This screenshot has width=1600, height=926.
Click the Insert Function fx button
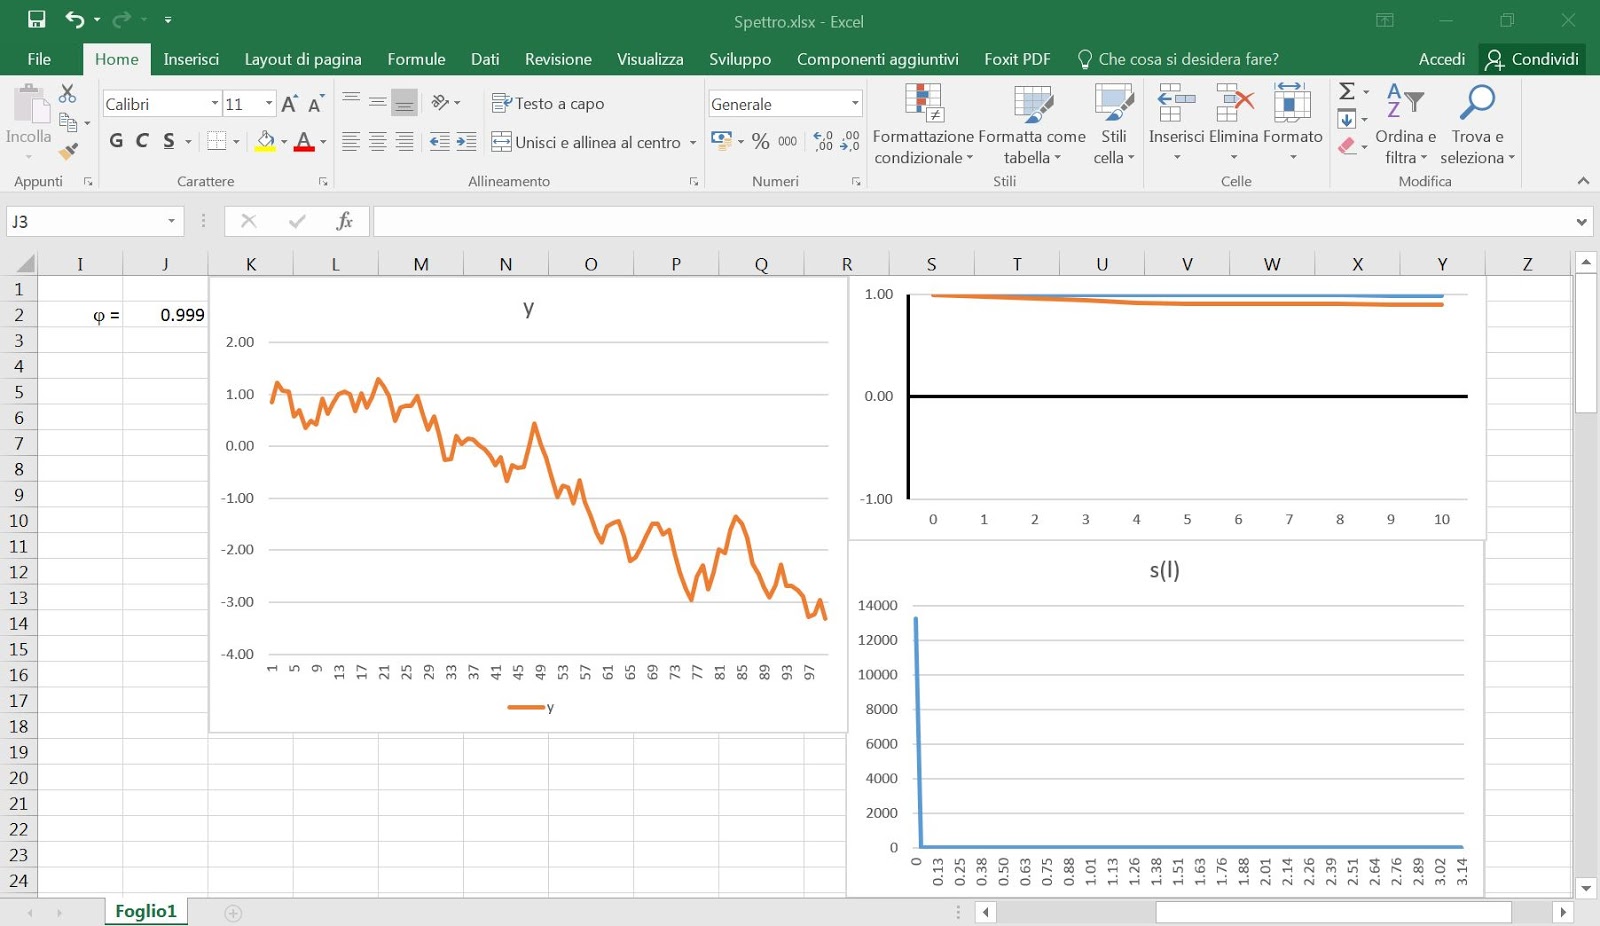coord(344,221)
